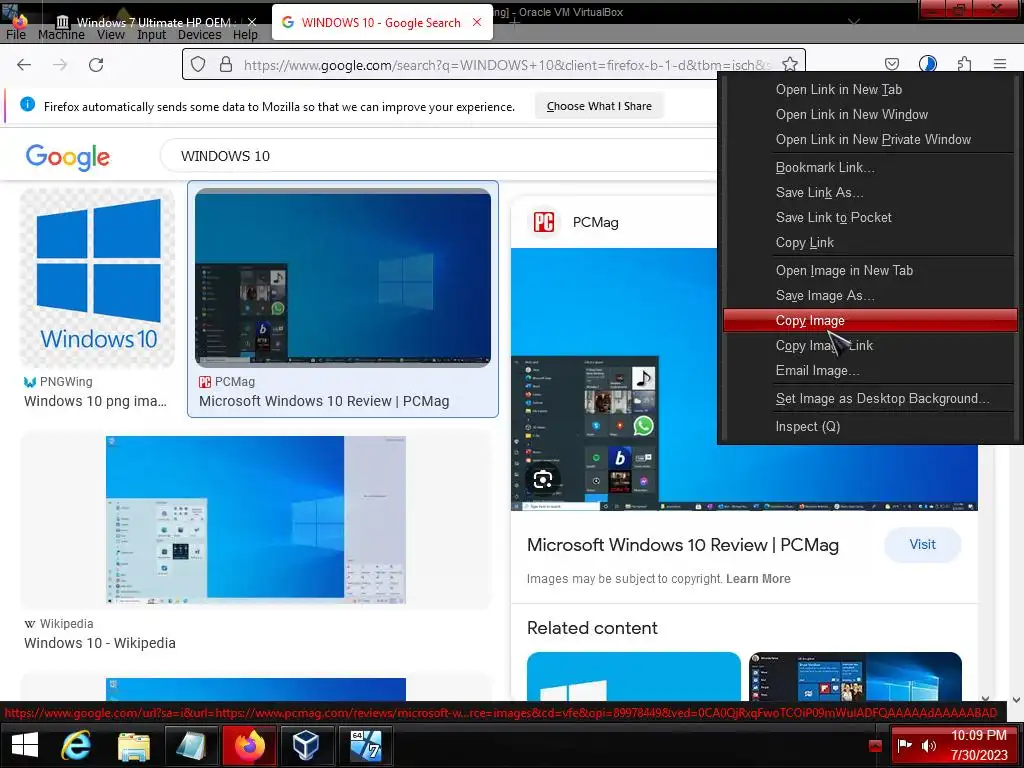Click the Windows 10 png PNGWing result
1024x768 pixels.
95,401
